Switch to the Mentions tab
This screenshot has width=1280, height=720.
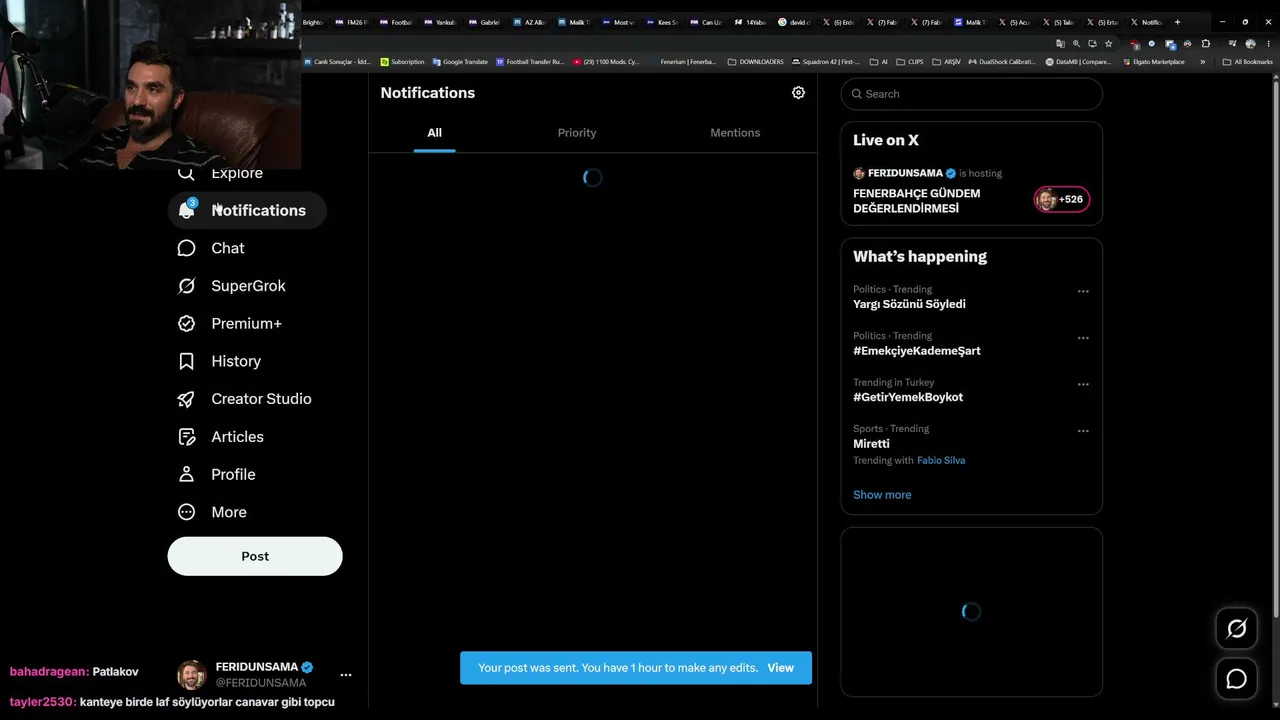click(x=735, y=133)
